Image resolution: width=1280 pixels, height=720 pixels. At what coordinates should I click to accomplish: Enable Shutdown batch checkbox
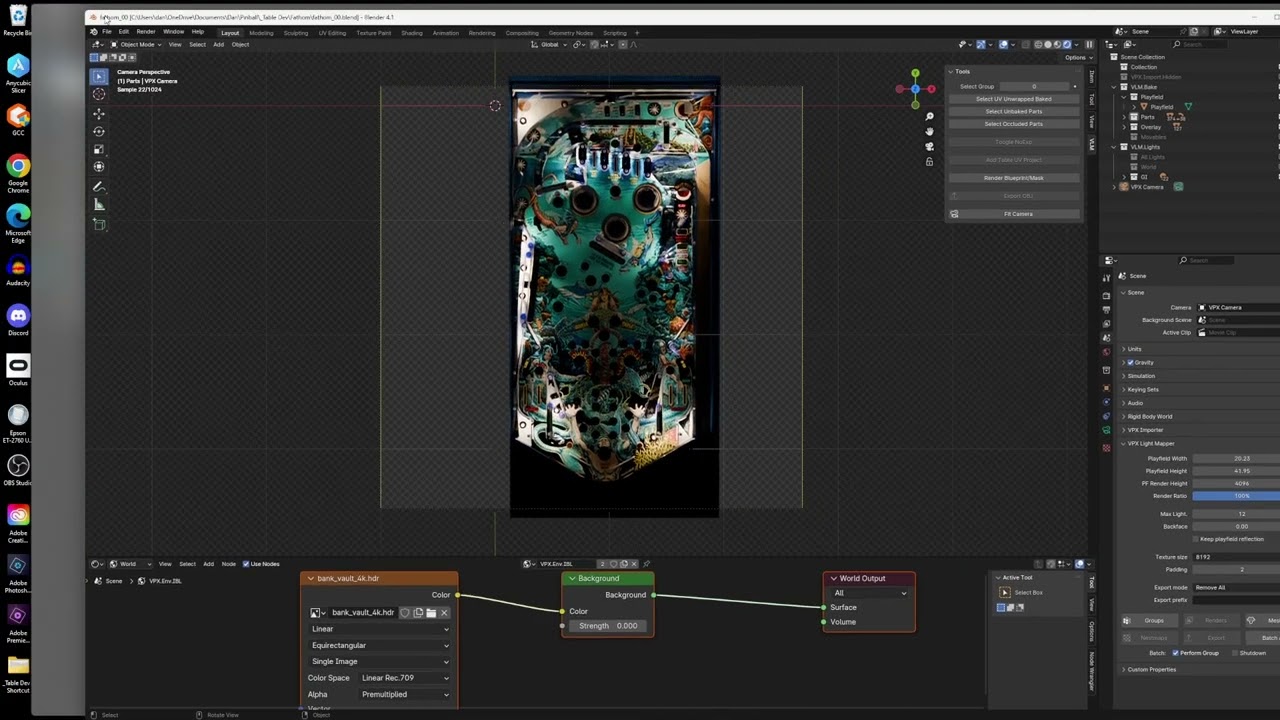1233,653
